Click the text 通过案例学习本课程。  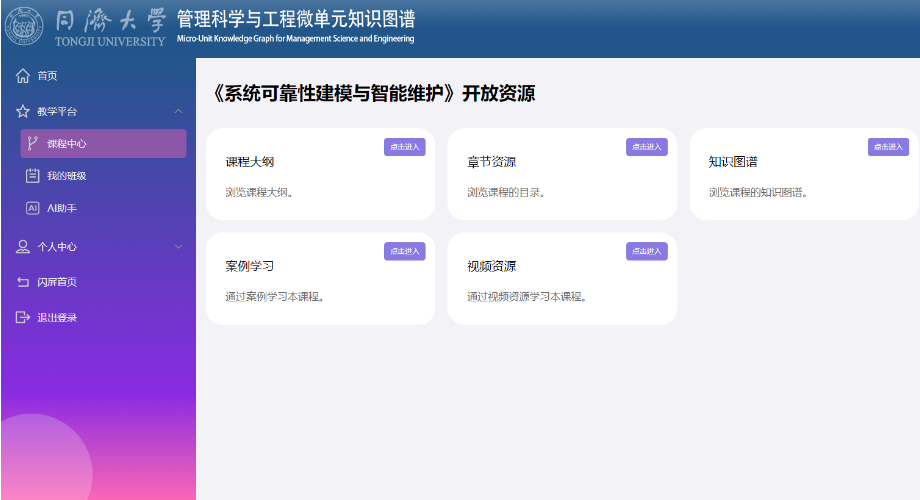275,297
